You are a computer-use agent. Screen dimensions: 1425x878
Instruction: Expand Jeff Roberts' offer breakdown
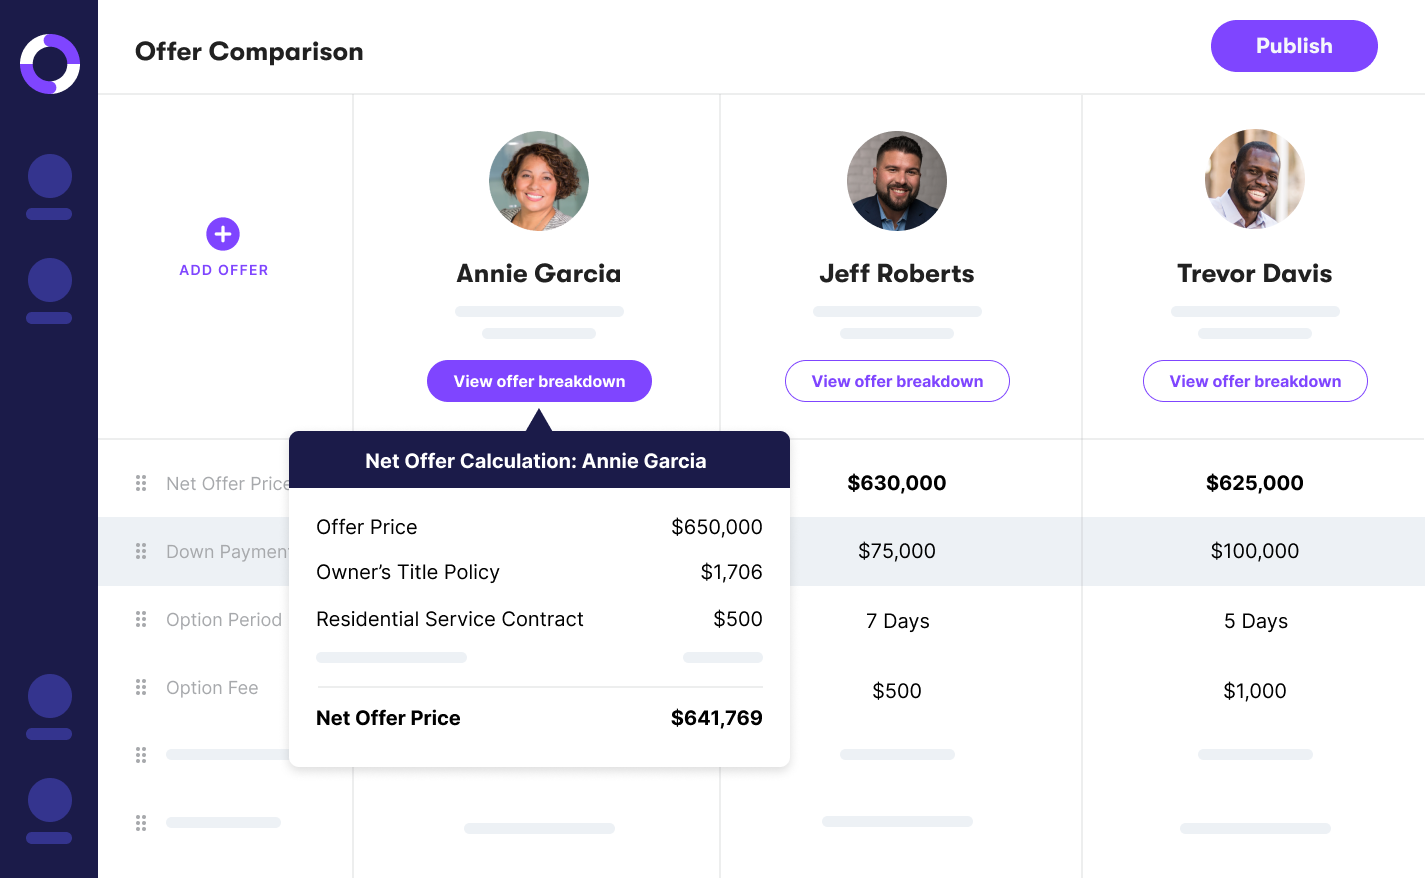(x=897, y=381)
